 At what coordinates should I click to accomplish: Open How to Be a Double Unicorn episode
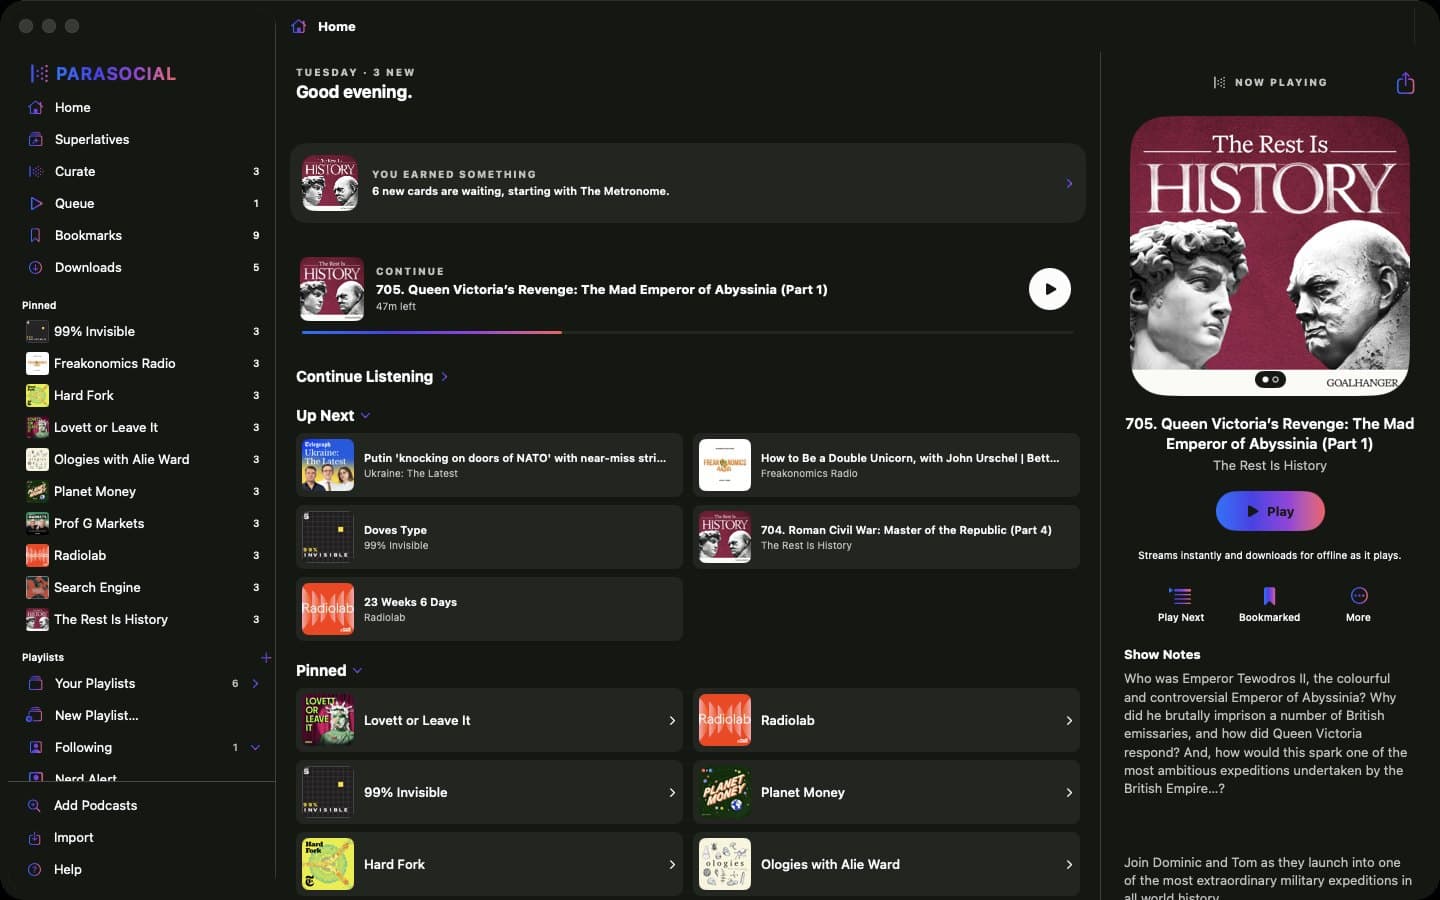(886, 465)
